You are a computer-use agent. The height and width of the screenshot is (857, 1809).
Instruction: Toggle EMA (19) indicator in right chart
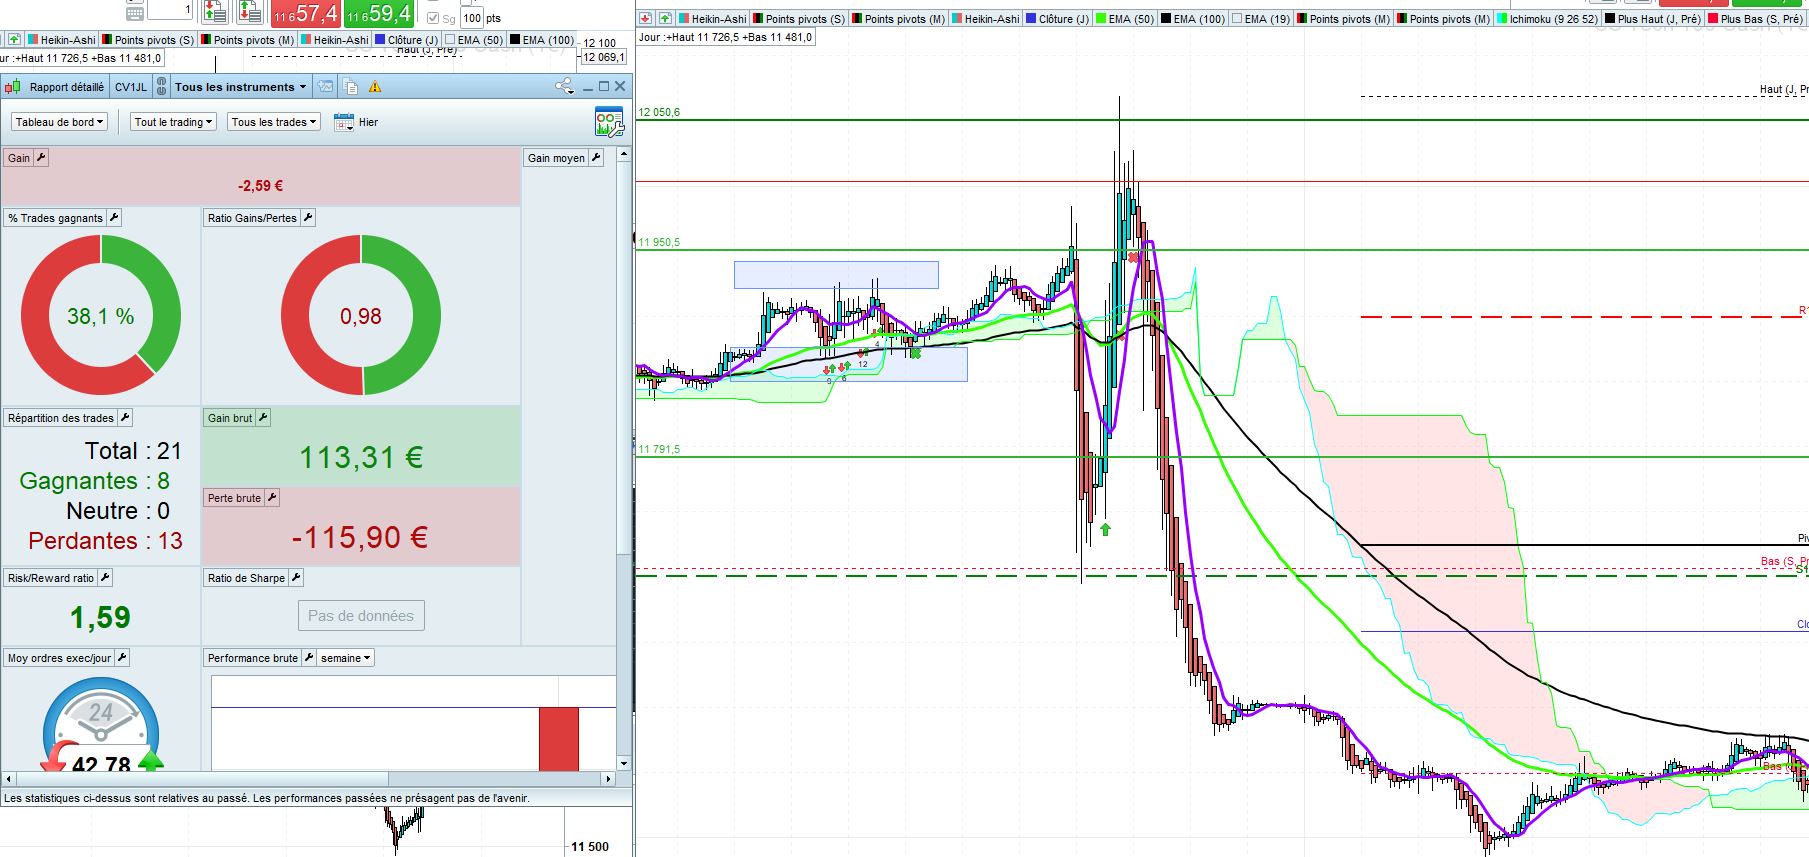[x=1237, y=19]
